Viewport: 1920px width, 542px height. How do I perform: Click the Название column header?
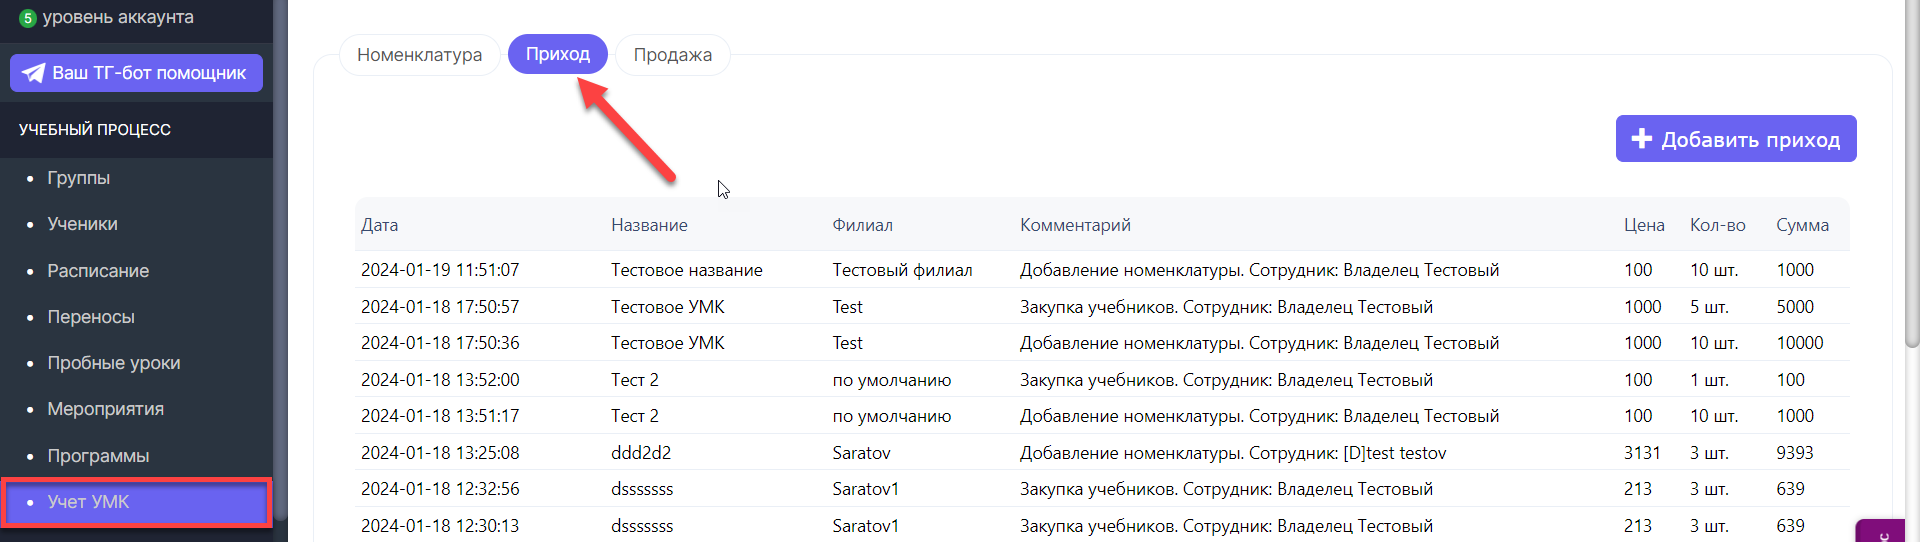coord(649,225)
